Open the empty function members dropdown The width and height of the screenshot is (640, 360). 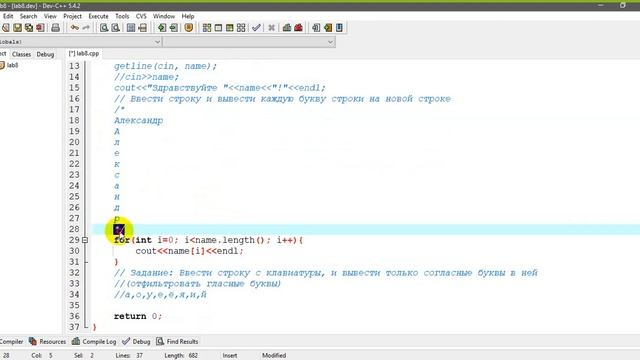tap(331, 42)
